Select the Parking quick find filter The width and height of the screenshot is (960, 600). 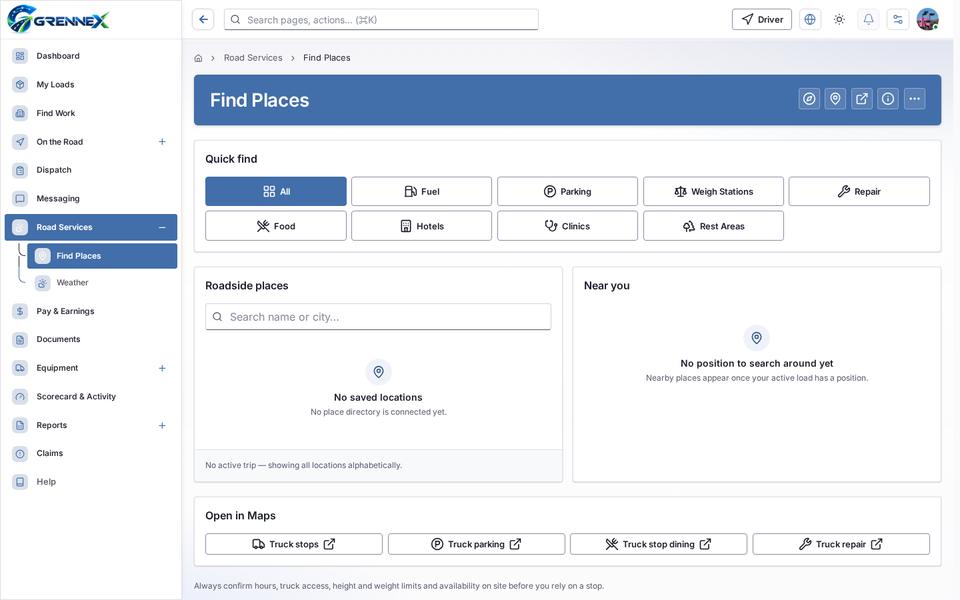pos(567,192)
